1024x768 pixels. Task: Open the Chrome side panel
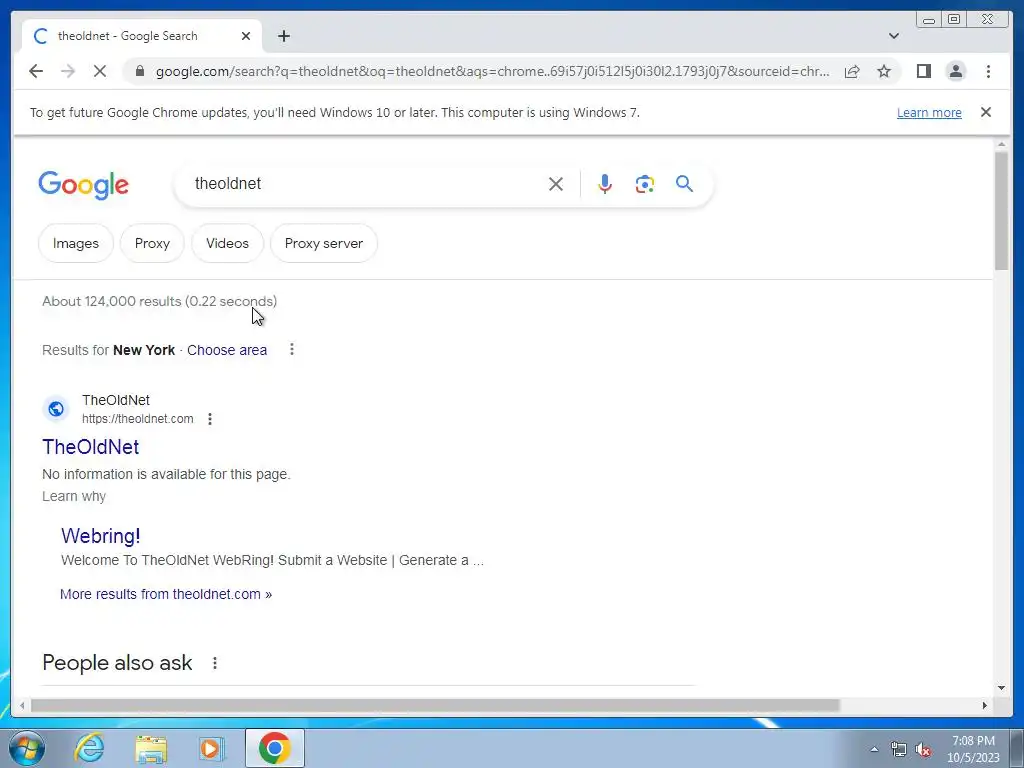(923, 71)
